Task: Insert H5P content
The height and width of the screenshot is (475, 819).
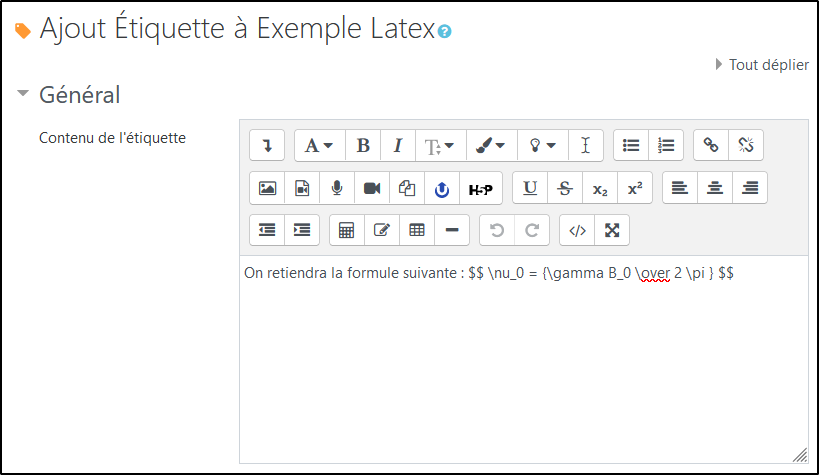Action: [x=481, y=189]
